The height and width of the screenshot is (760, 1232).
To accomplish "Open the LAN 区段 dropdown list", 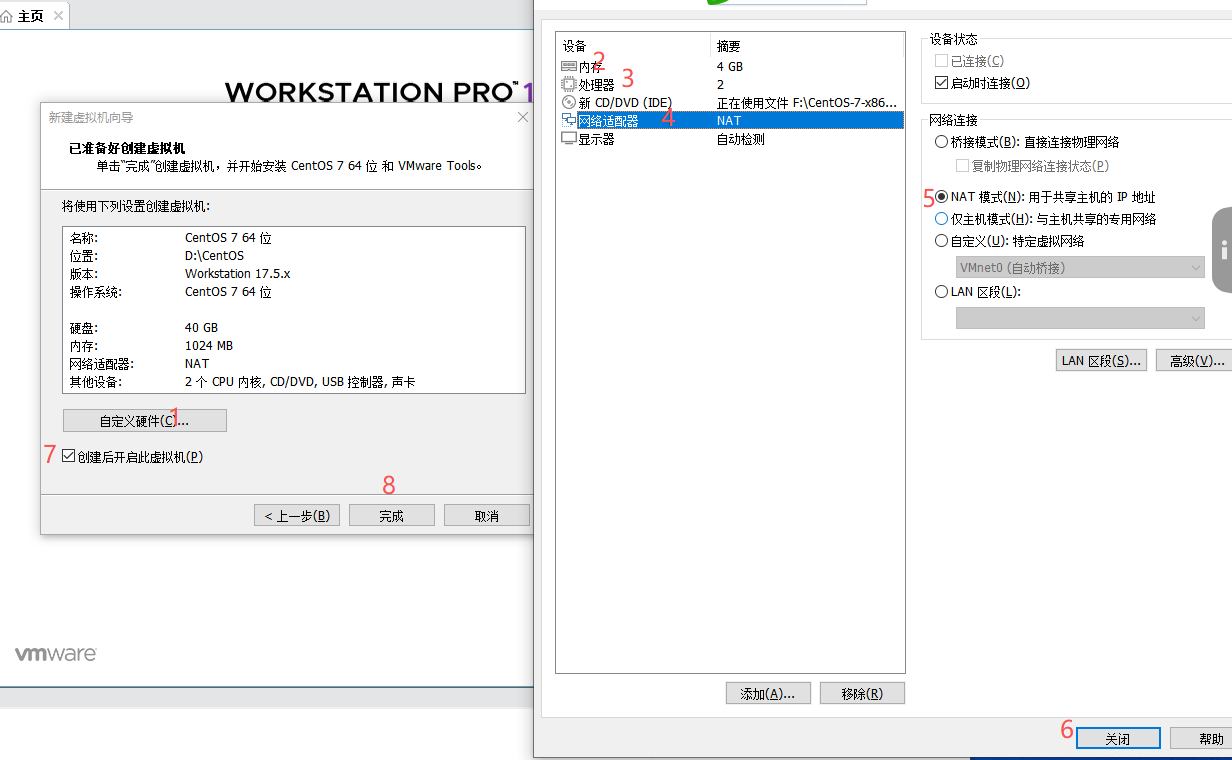I will 1080,318.
